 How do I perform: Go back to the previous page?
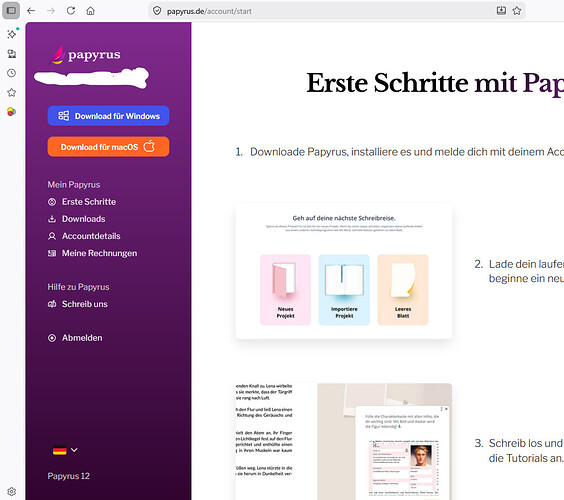pyautogui.click(x=31, y=11)
